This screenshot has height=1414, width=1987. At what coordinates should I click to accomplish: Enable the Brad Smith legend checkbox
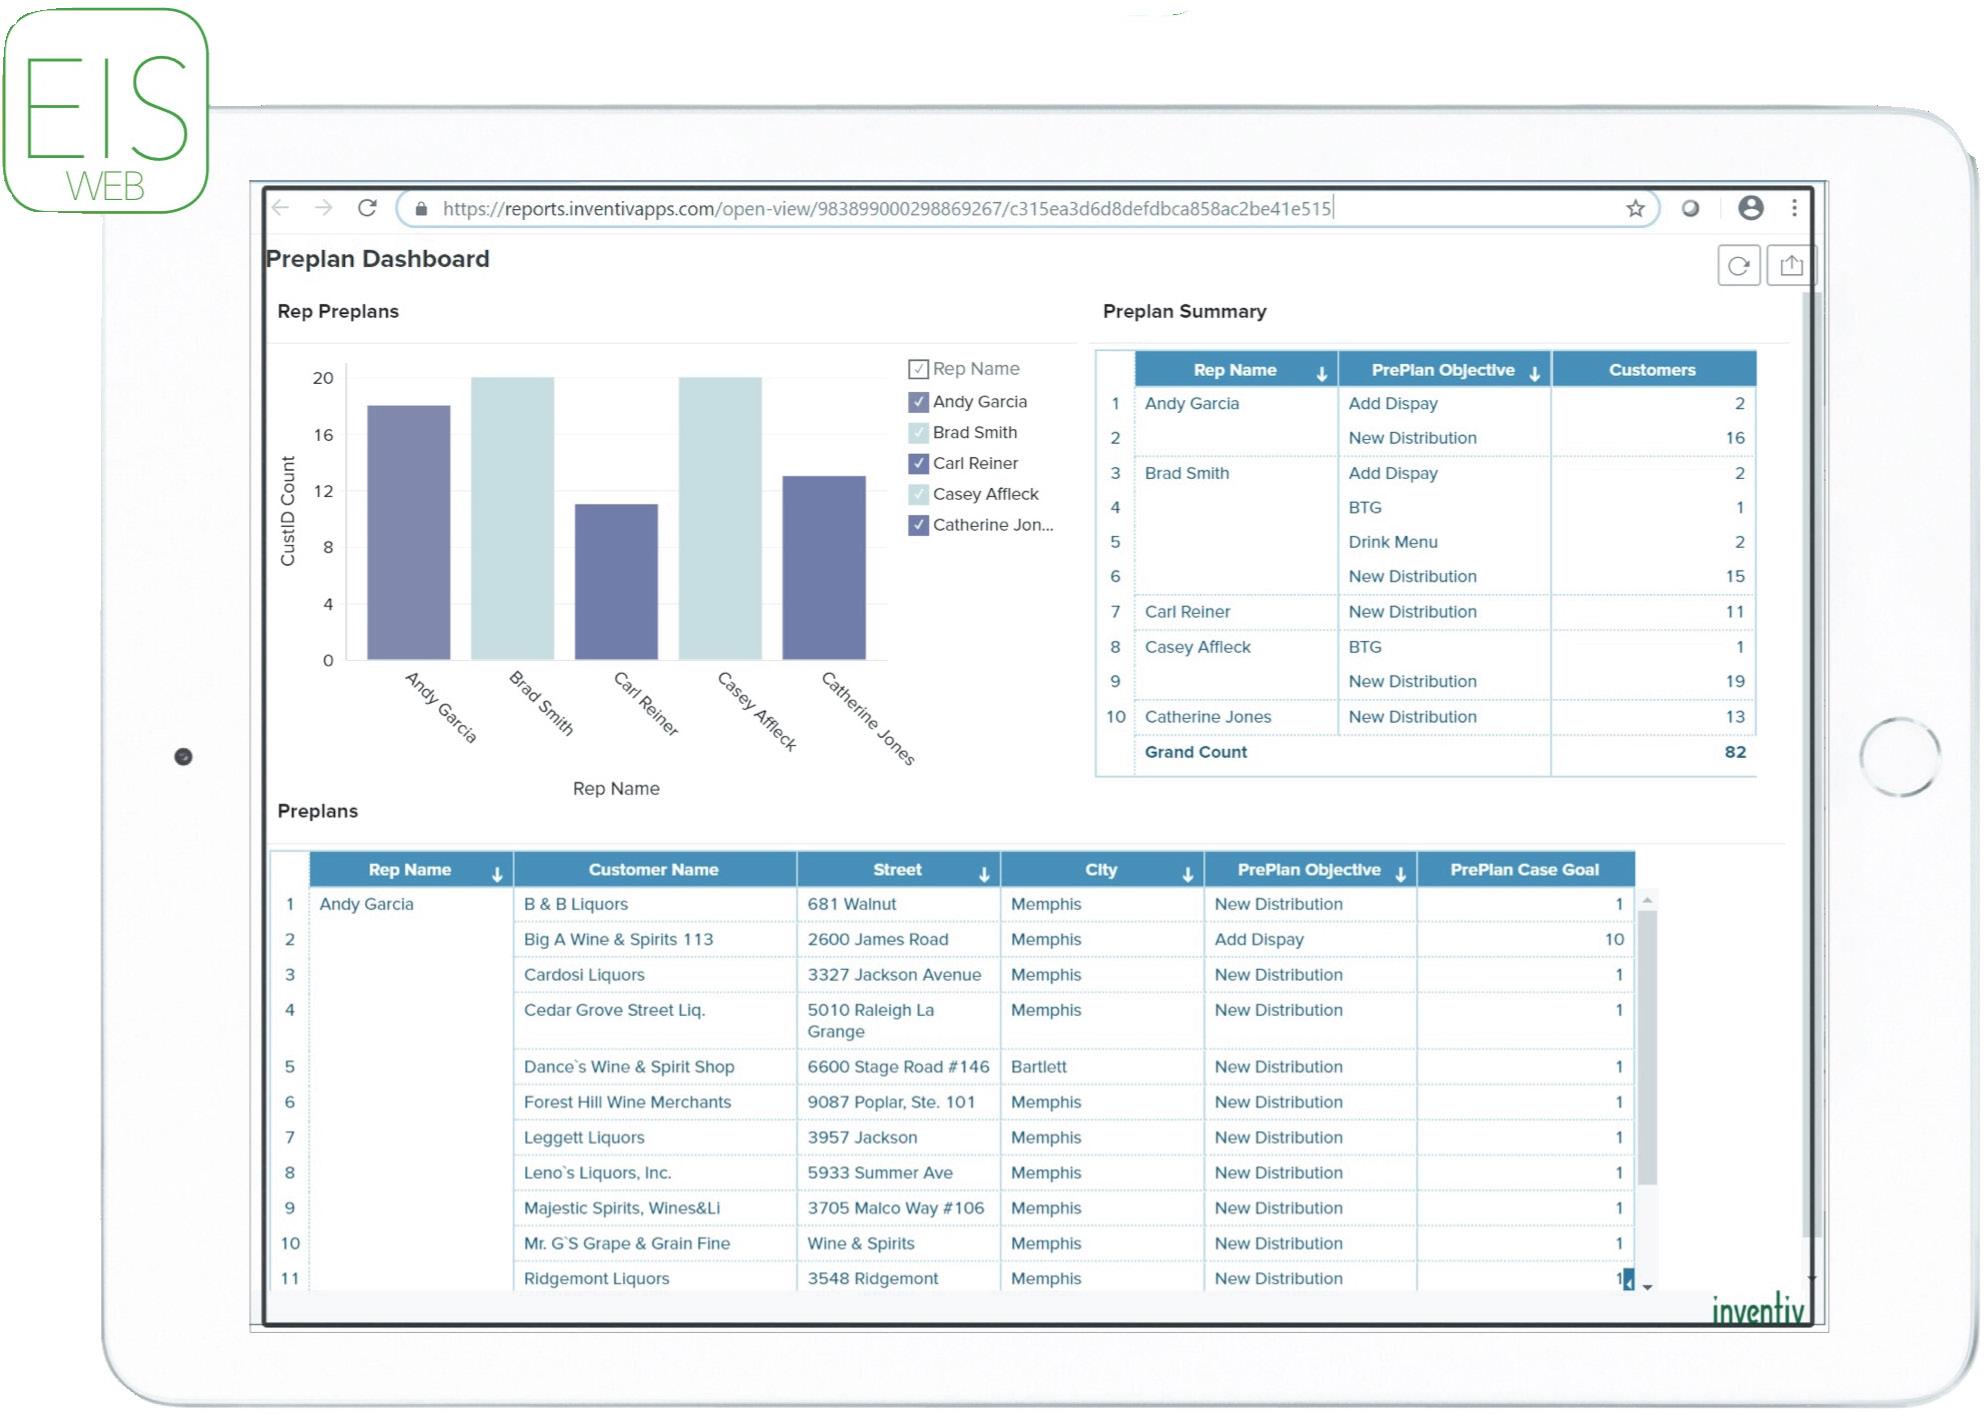coord(918,433)
